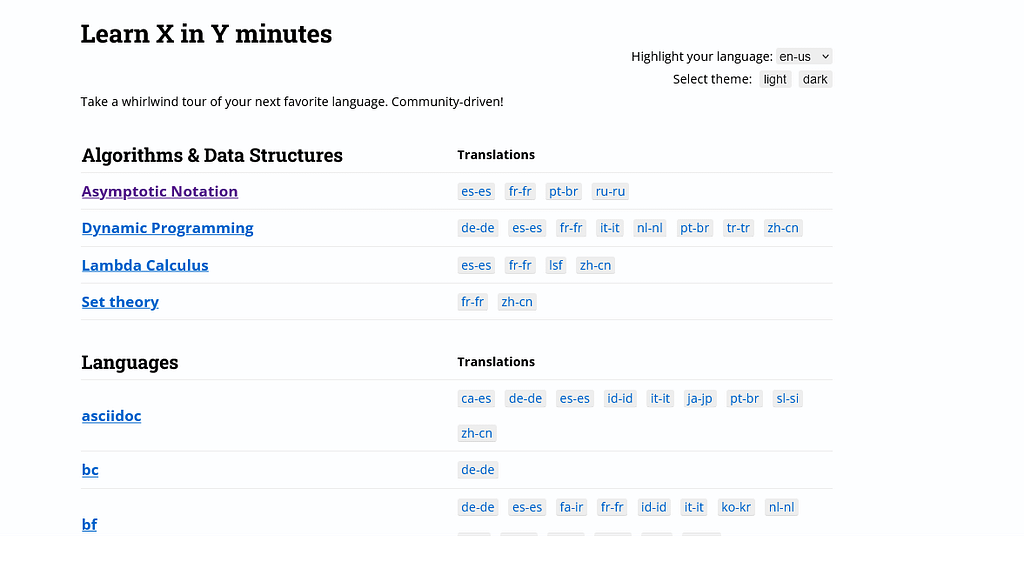Click the Learn X in Y minutes title
The height and width of the screenshot is (575, 1024).
tap(206, 34)
